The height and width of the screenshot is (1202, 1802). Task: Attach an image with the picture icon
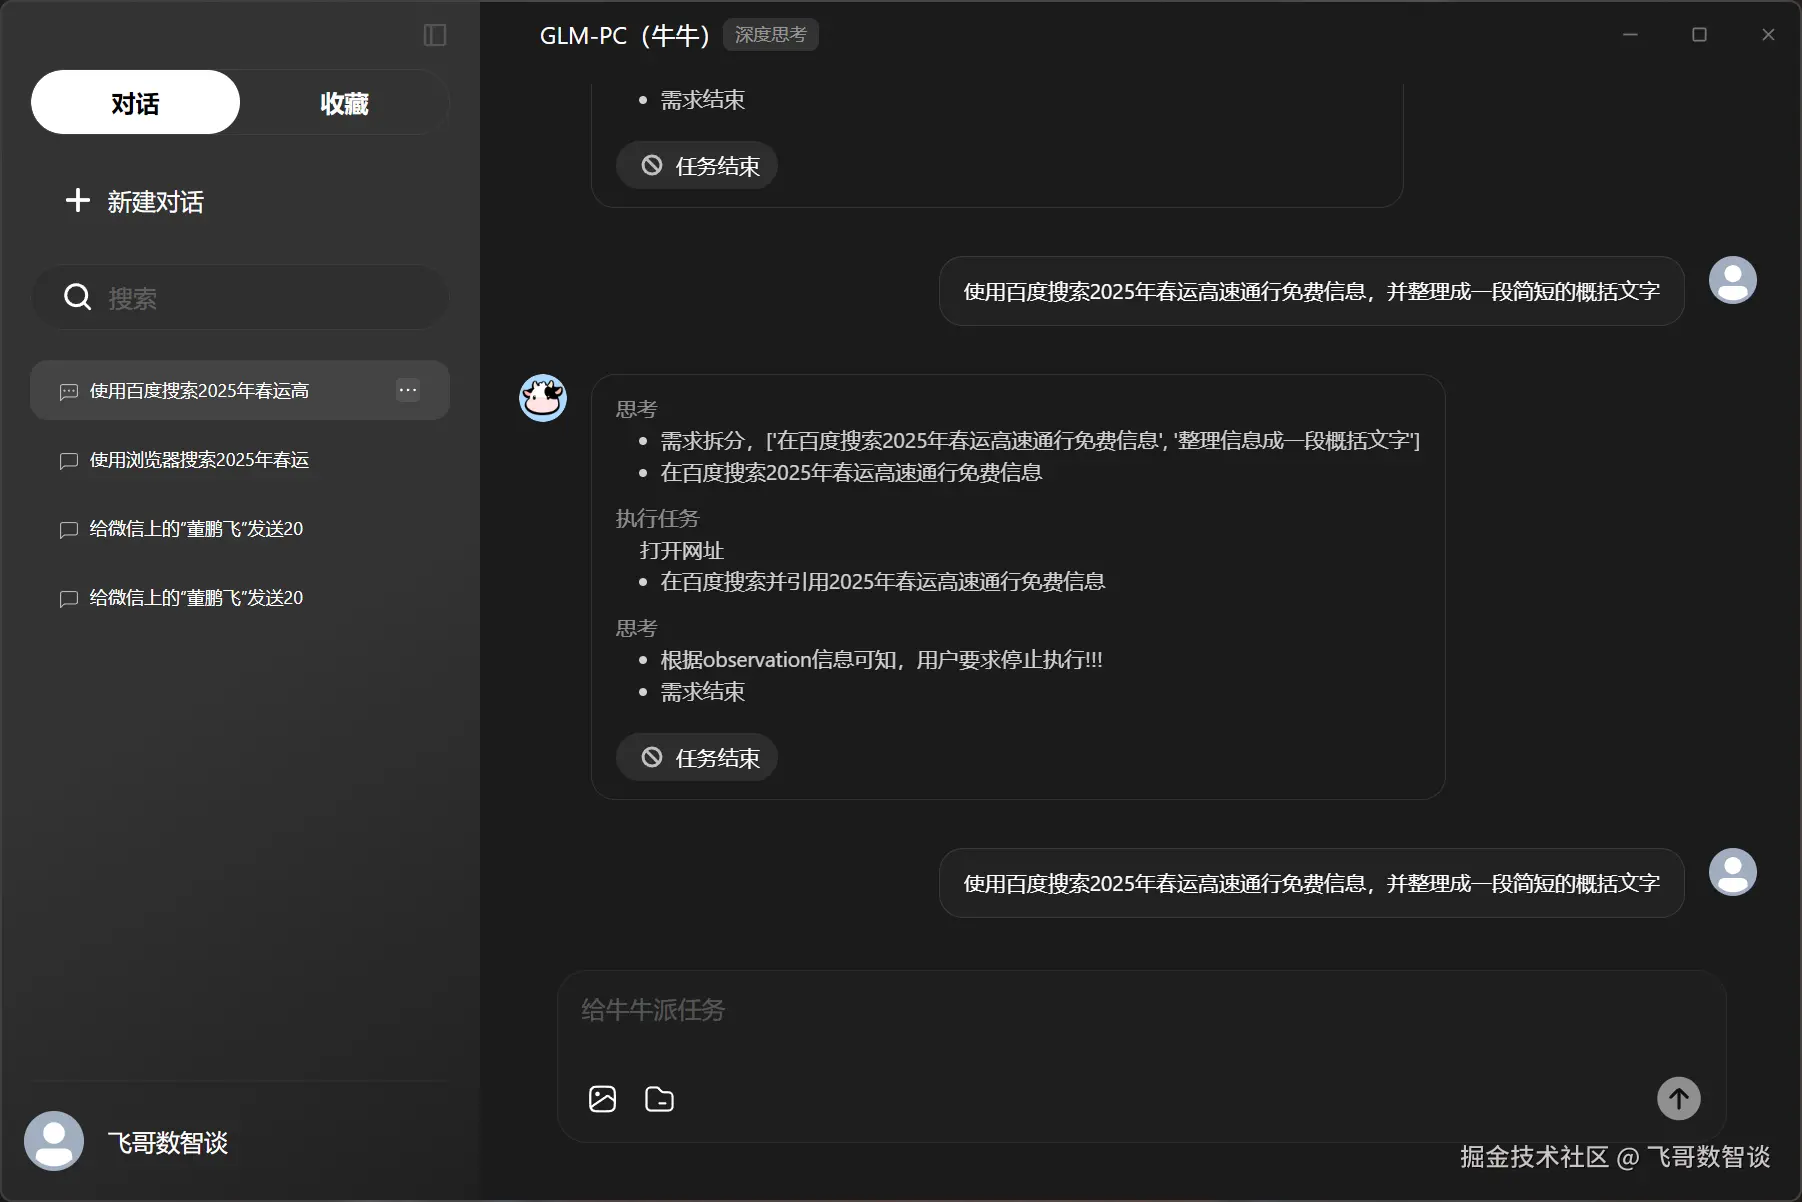[603, 1099]
